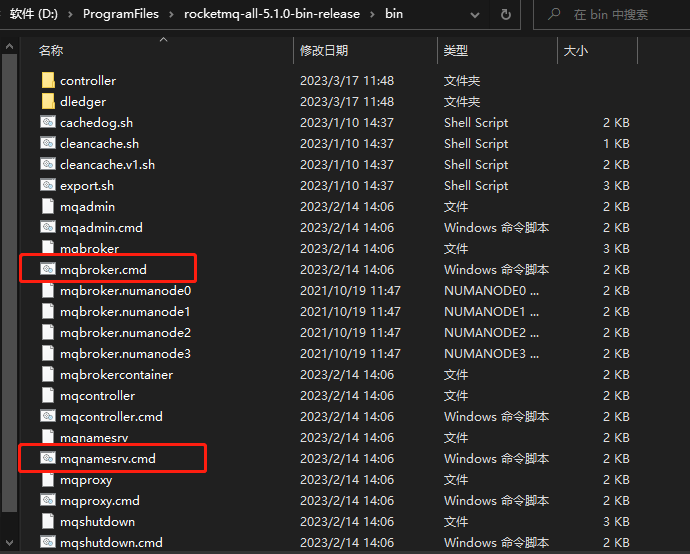Select the mqadmin.cmd script icon
The width and height of the screenshot is (690, 554).
pyautogui.click(x=48, y=227)
